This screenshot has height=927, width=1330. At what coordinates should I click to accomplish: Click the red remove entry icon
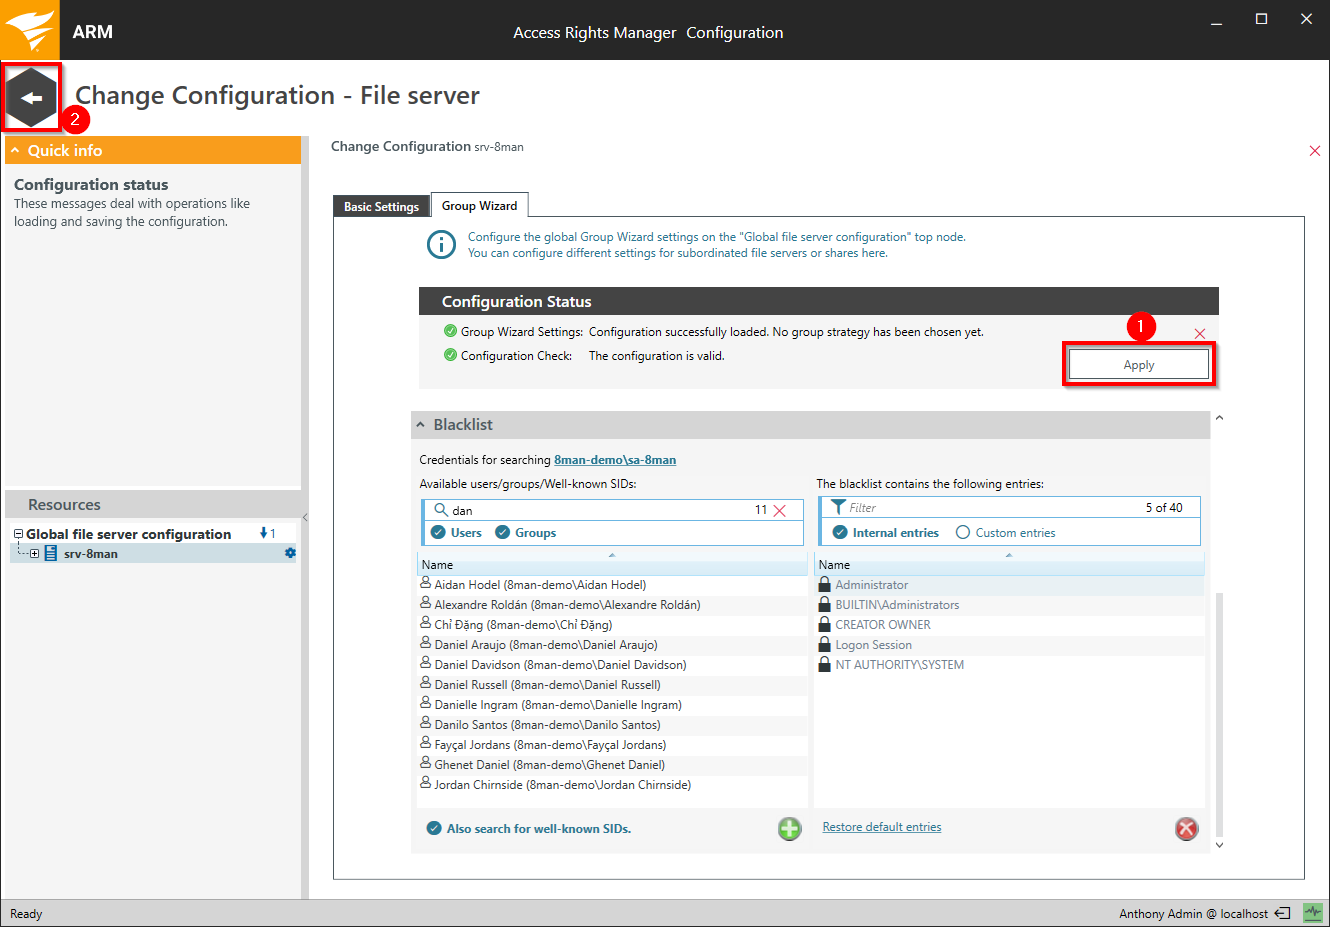[x=1186, y=829]
